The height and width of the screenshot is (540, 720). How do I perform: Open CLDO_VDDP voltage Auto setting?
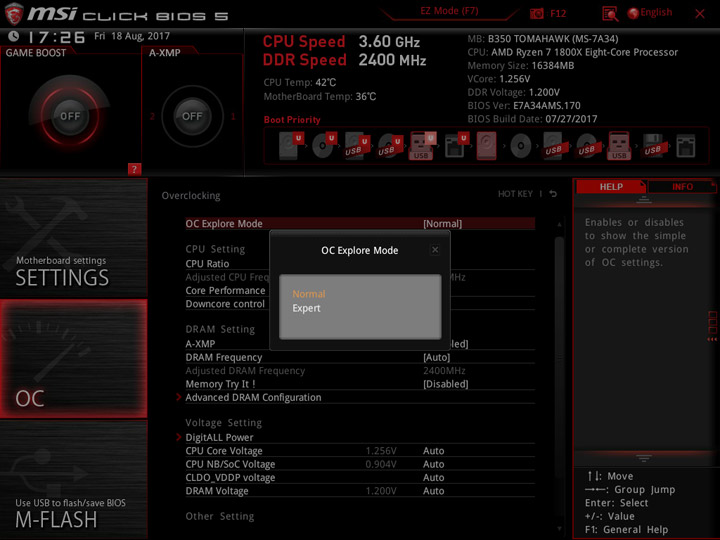tap(433, 478)
